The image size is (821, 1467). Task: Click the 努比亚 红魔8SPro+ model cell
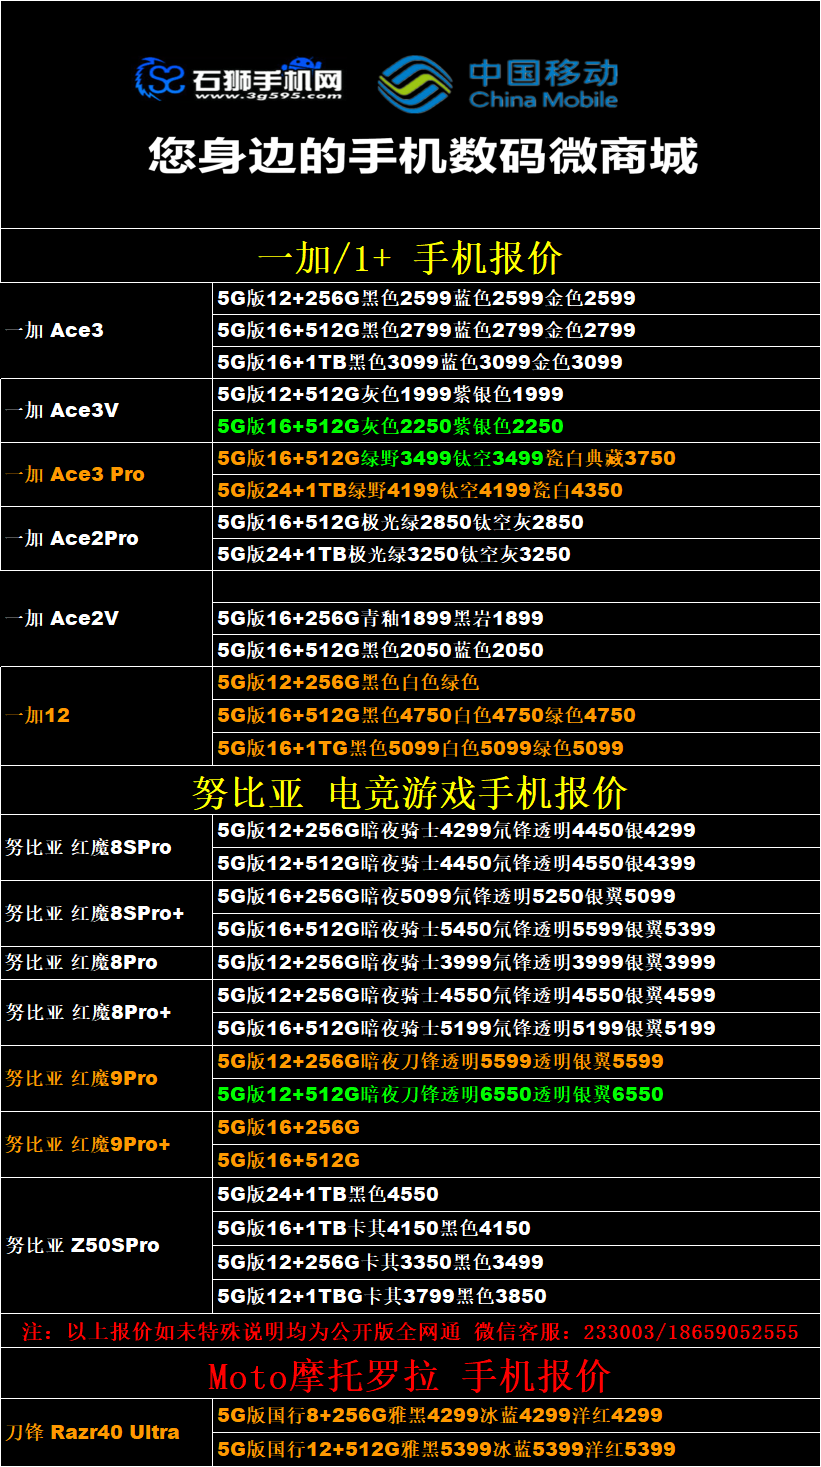[x=106, y=913]
